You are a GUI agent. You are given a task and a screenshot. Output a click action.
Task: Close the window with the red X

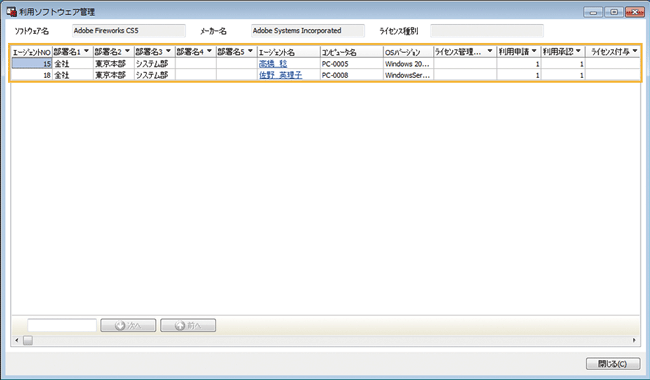[x=635, y=12]
